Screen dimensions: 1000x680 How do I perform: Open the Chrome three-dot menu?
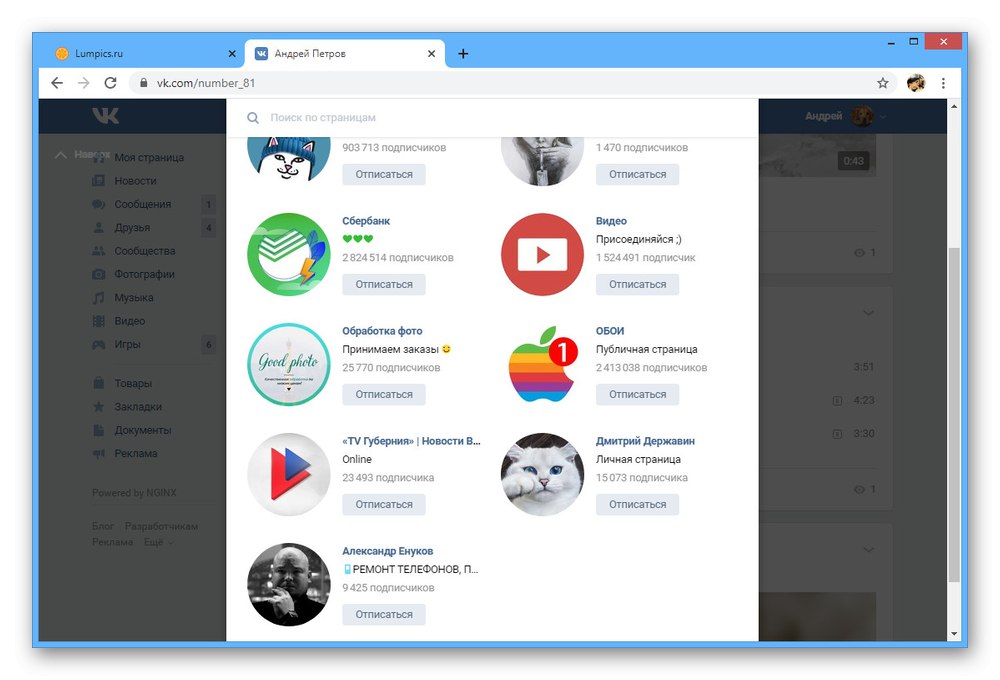point(943,83)
